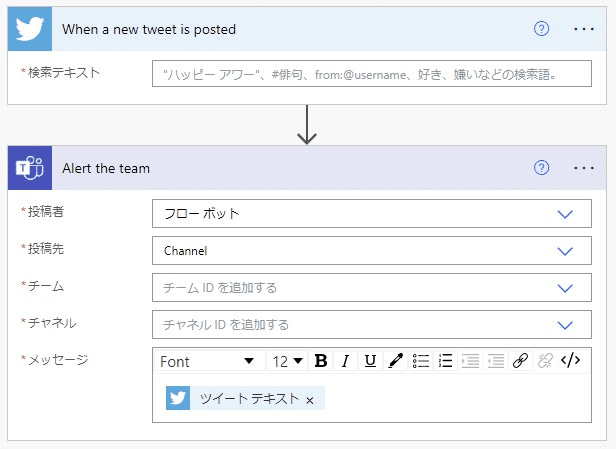Insert a numbered list in the message
The width and height of the screenshot is (616, 449).
[445, 361]
